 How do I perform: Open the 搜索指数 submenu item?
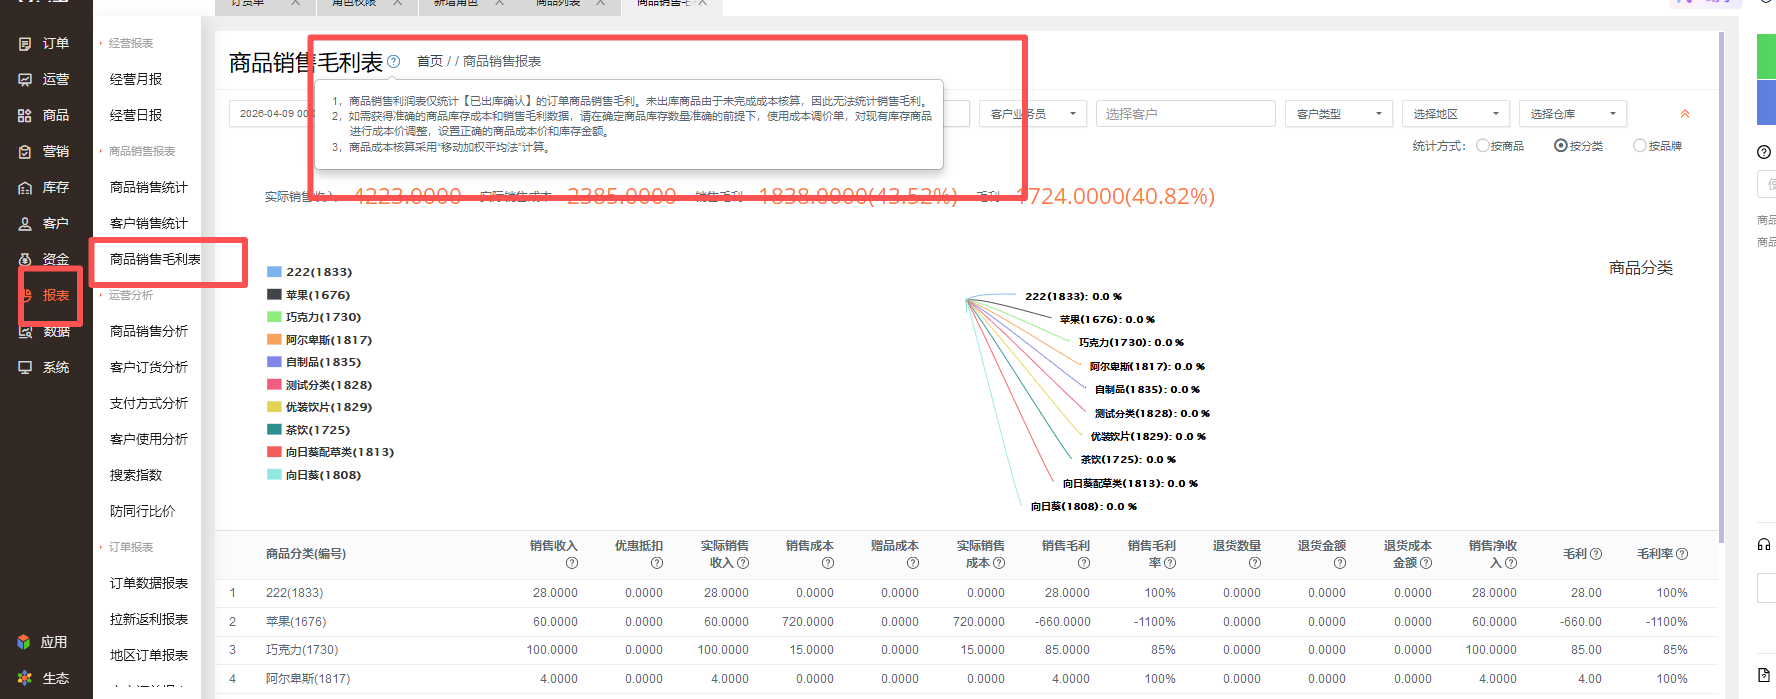point(136,475)
